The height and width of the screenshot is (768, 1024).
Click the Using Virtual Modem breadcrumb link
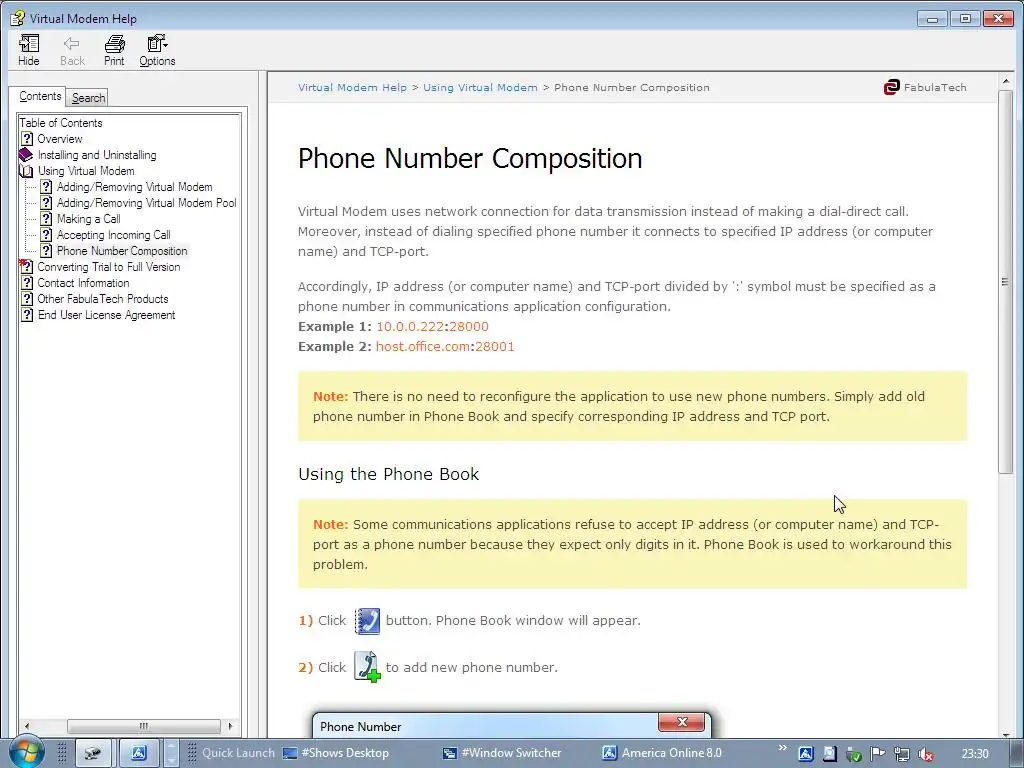coord(480,88)
